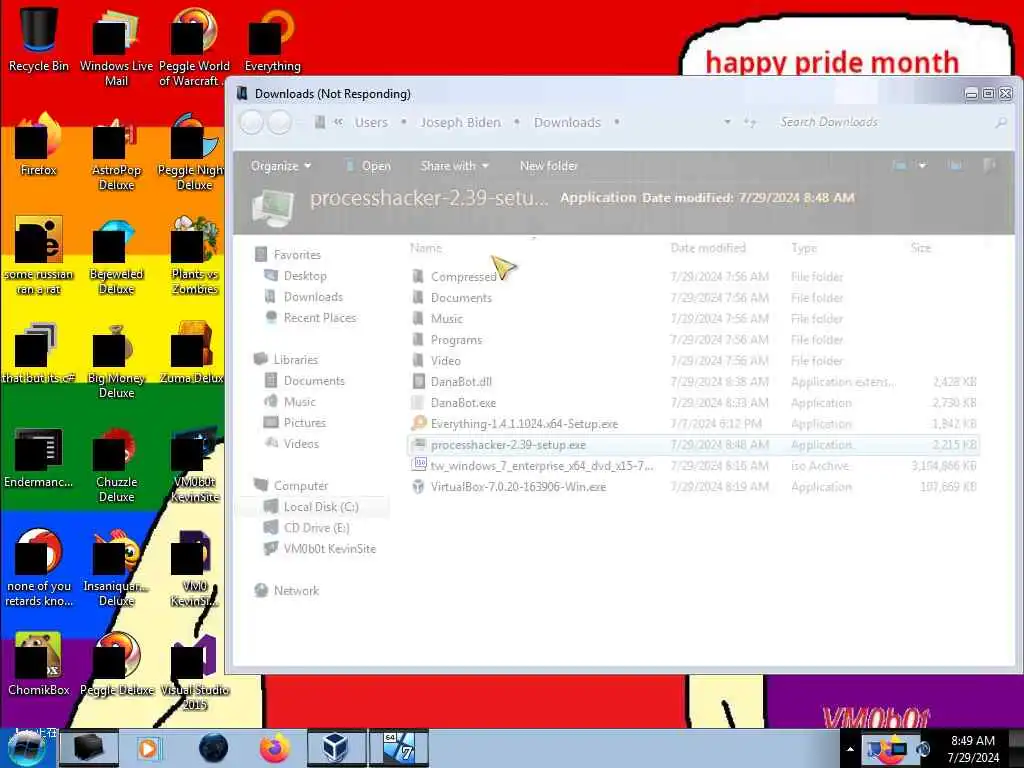Open the Organize dropdown menu
Viewport: 1024px width, 768px height.
tap(281, 166)
